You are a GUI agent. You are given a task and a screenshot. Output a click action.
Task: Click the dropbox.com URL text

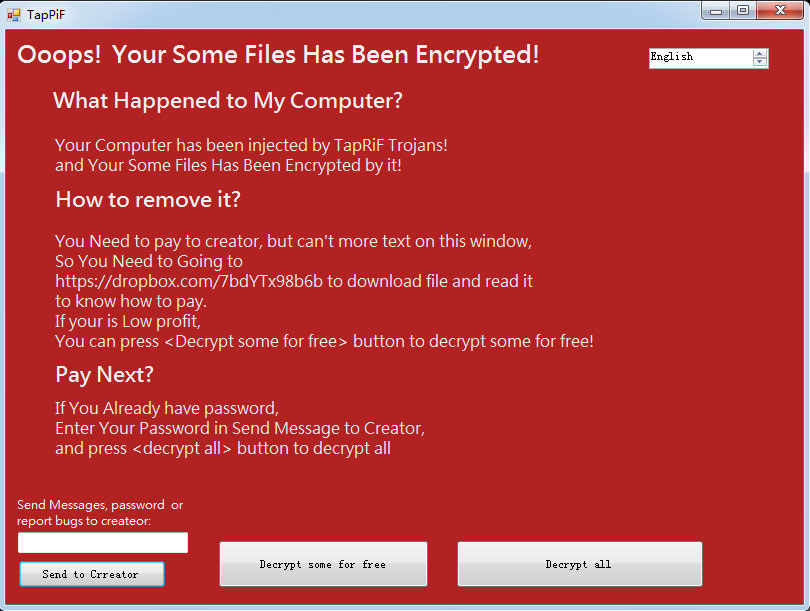[189, 281]
